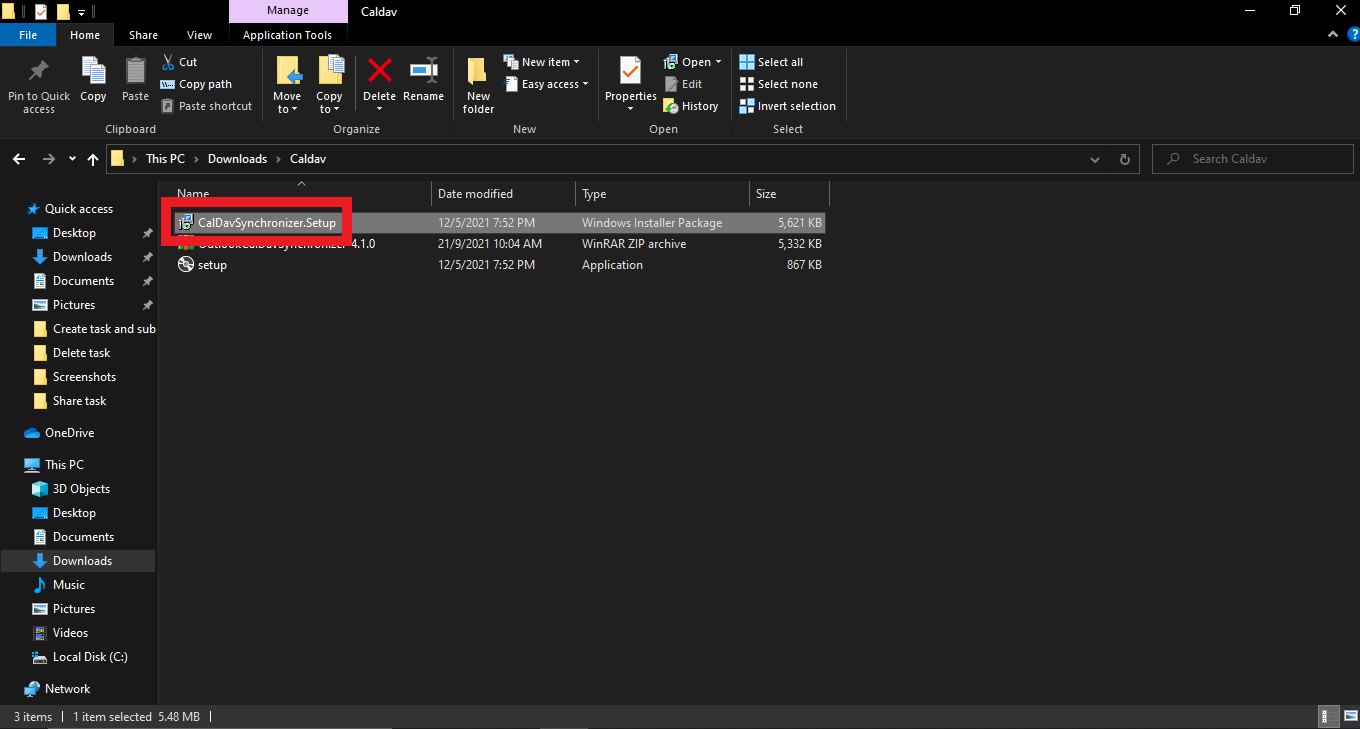Click the Refresh icon beside address bar

[1124, 159]
